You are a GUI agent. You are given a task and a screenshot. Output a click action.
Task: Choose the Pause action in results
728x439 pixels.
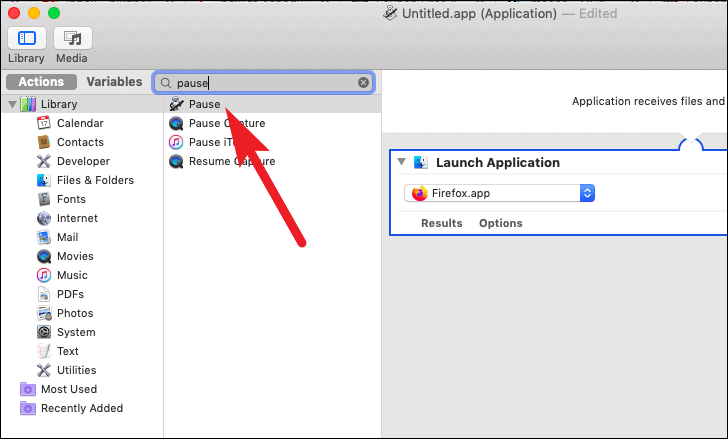[273, 104]
